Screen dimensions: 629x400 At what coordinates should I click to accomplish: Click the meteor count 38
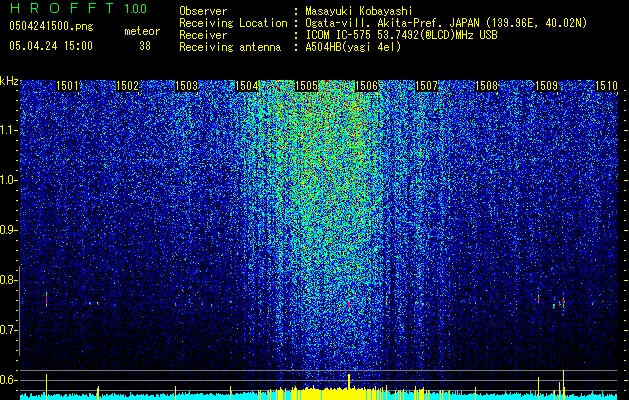click(145, 46)
